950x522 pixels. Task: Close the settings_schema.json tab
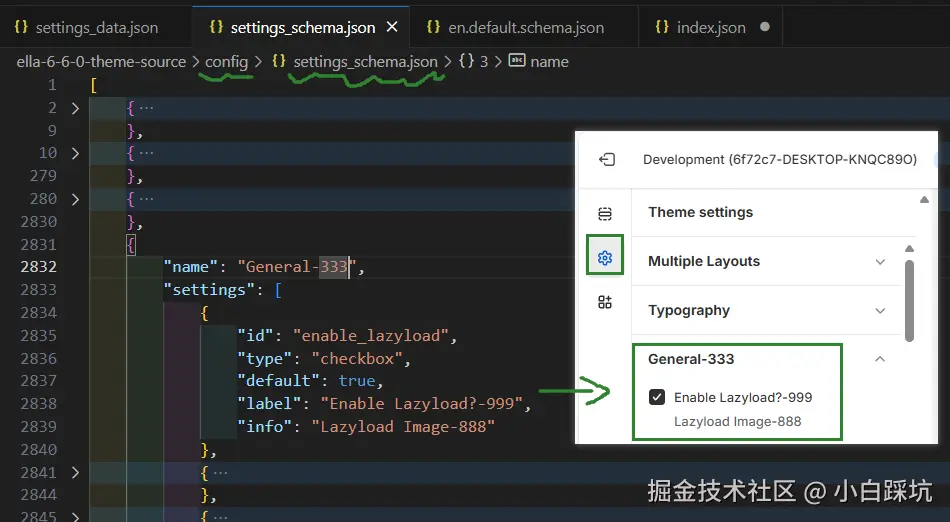point(393,27)
